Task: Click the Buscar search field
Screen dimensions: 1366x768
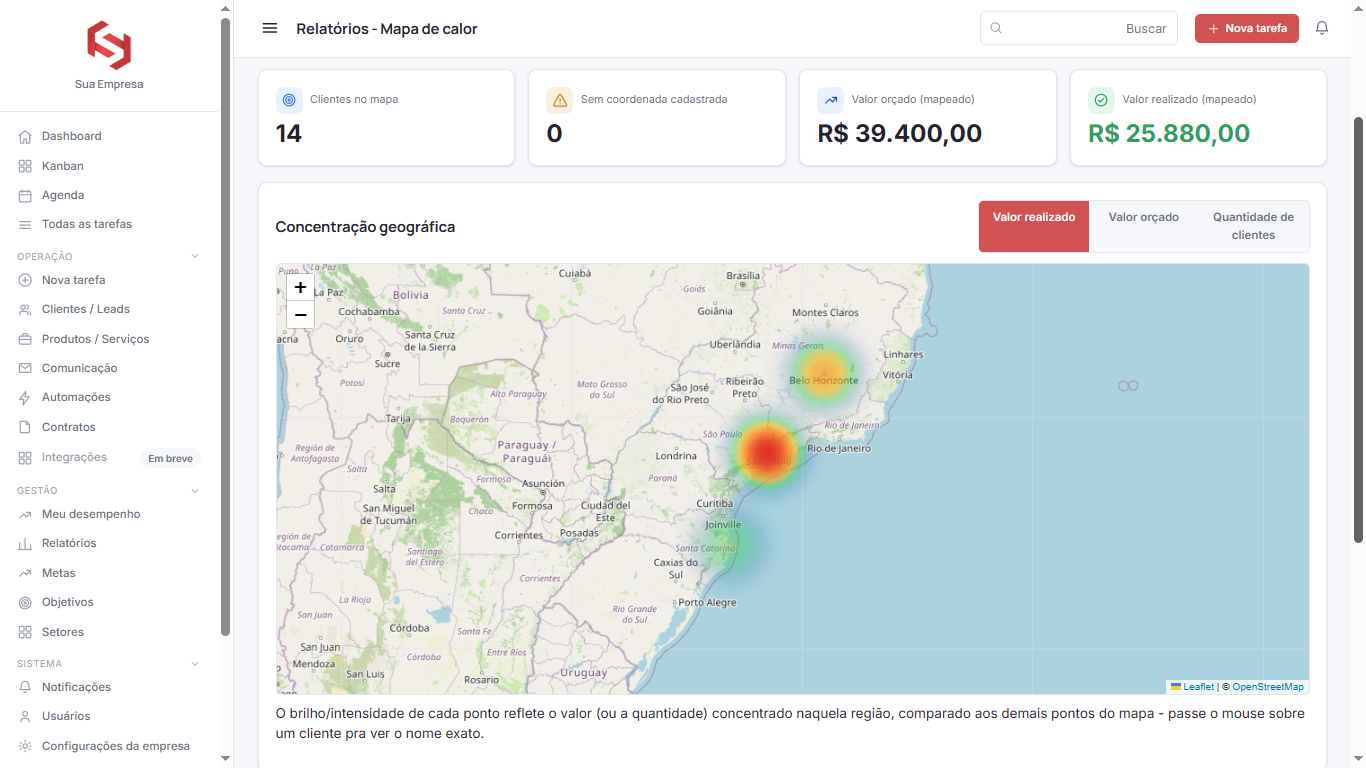Action: click(x=1078, y=28)
